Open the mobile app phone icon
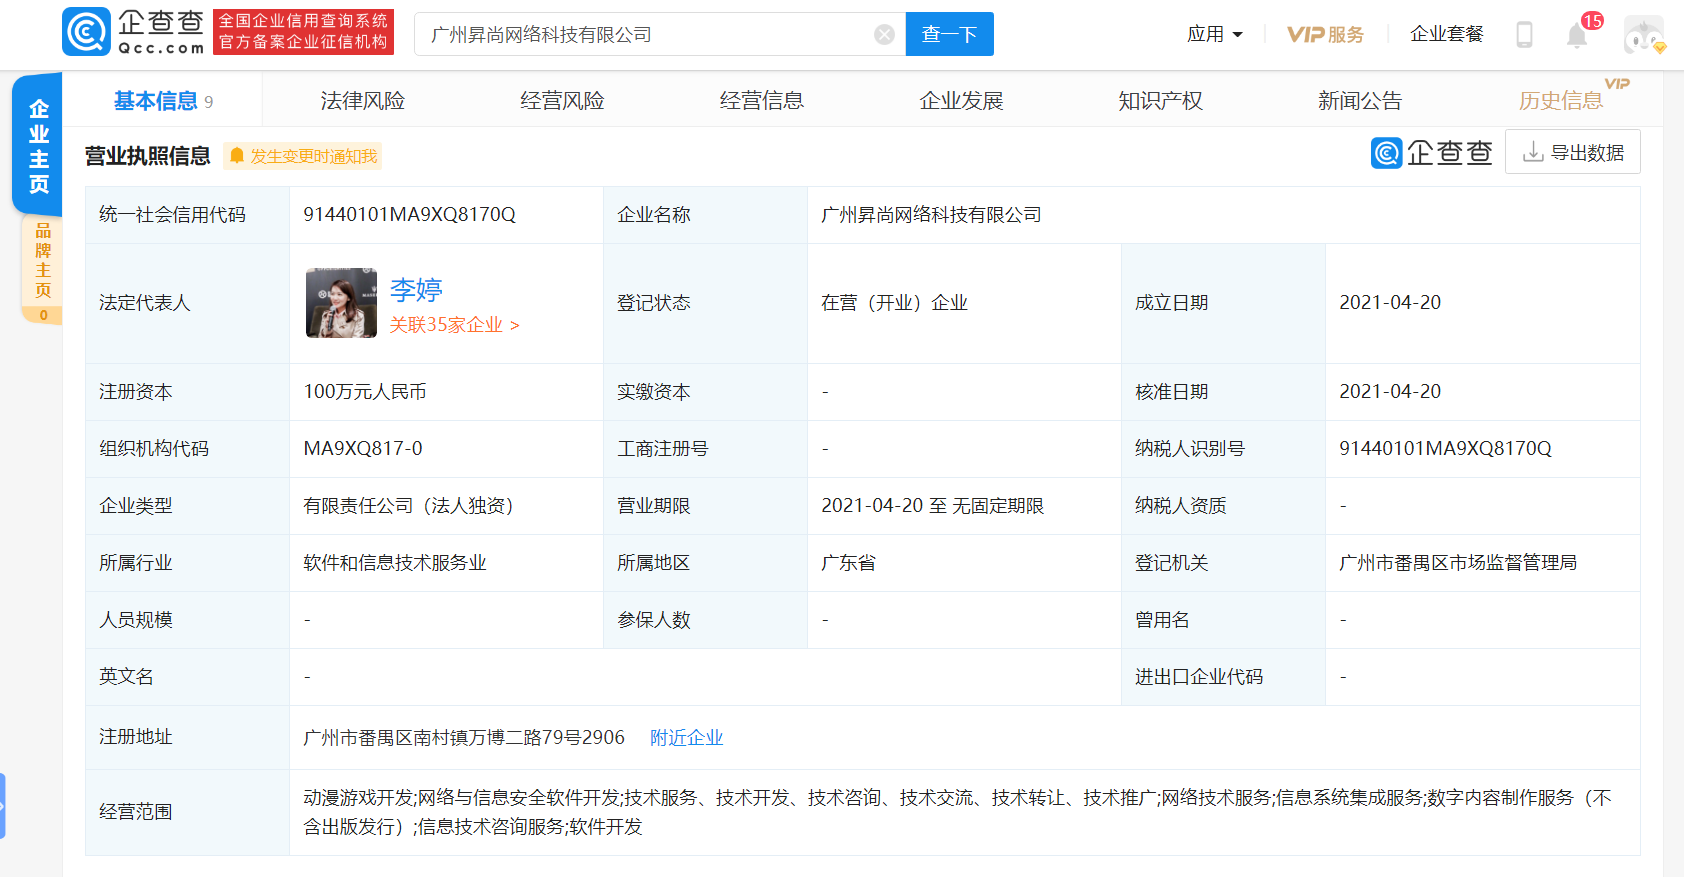This screenshot has height=877, width=1684. tap(1524, 35)
